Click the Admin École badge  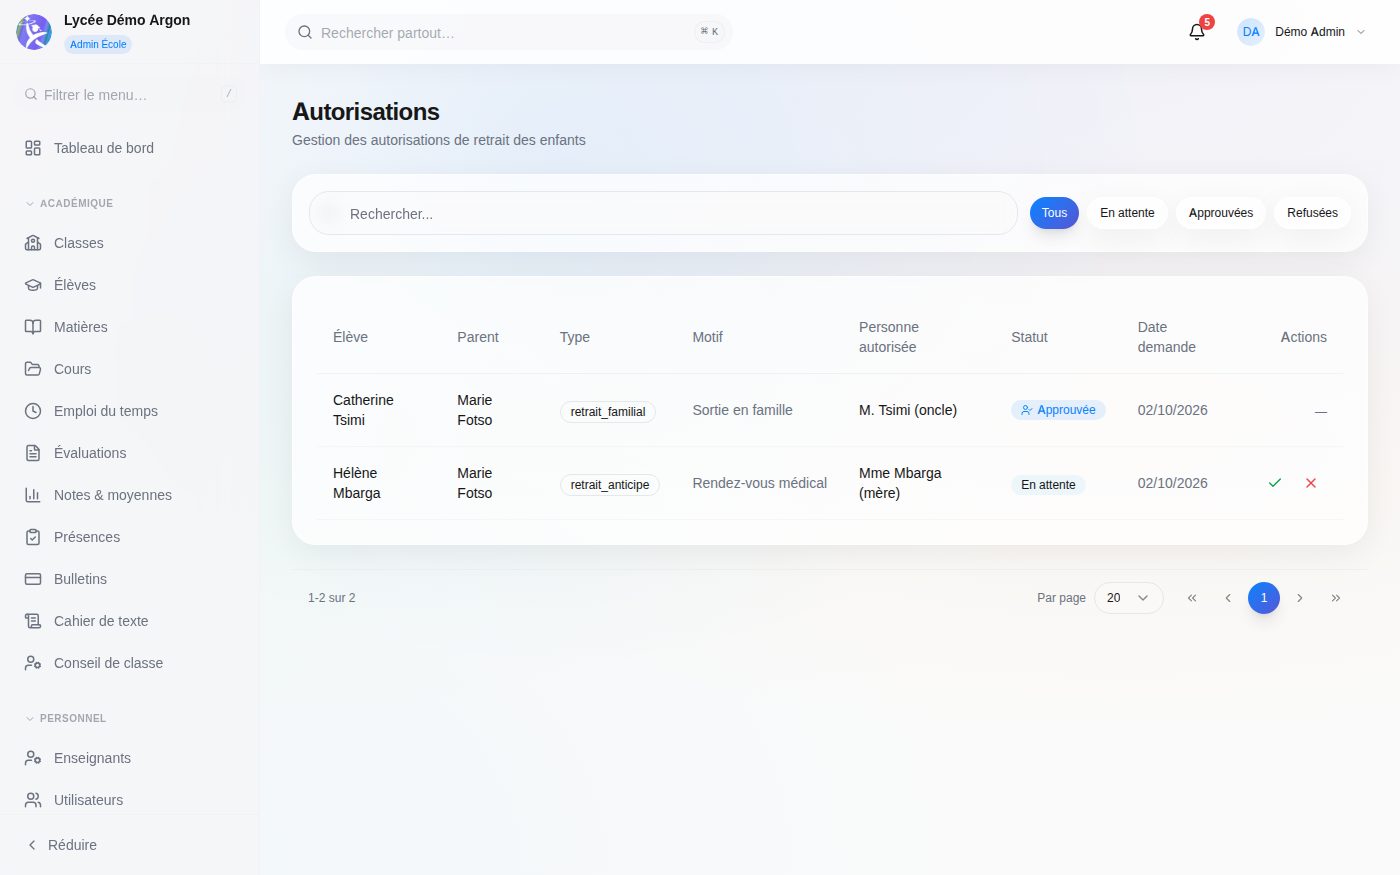[x=98, y=44]
